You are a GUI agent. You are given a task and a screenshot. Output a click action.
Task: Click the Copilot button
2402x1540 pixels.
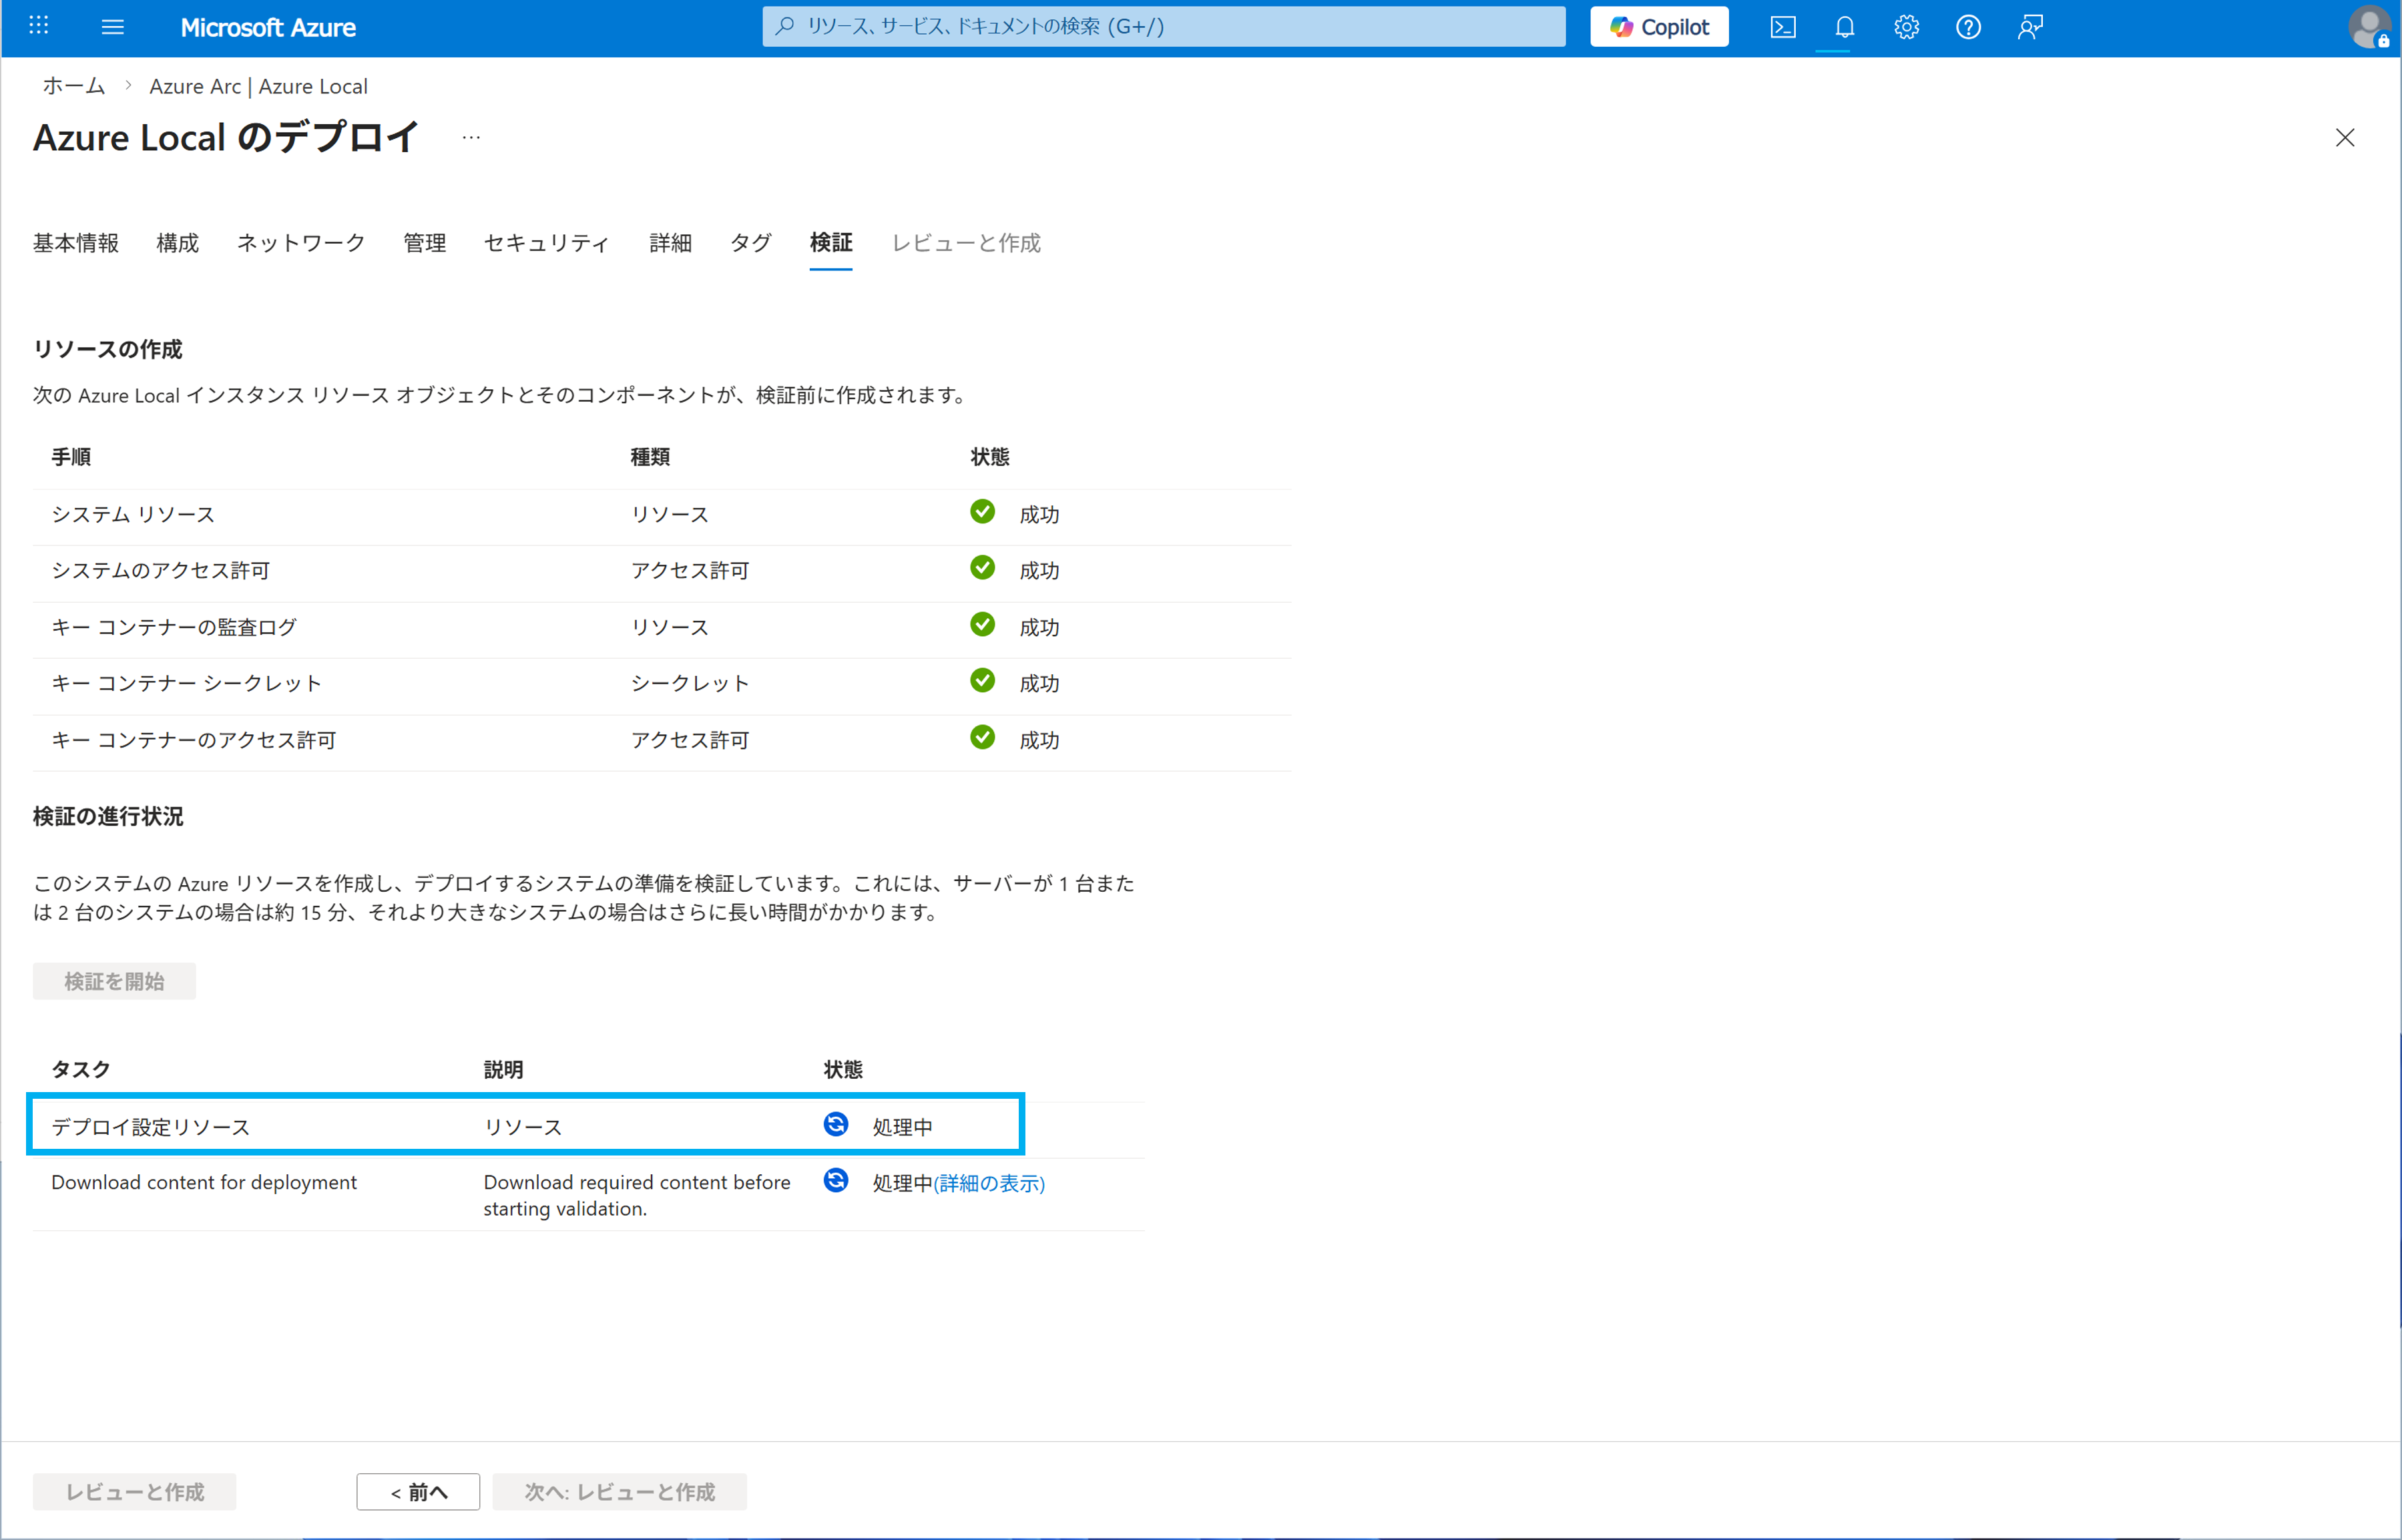[1659, 27]
